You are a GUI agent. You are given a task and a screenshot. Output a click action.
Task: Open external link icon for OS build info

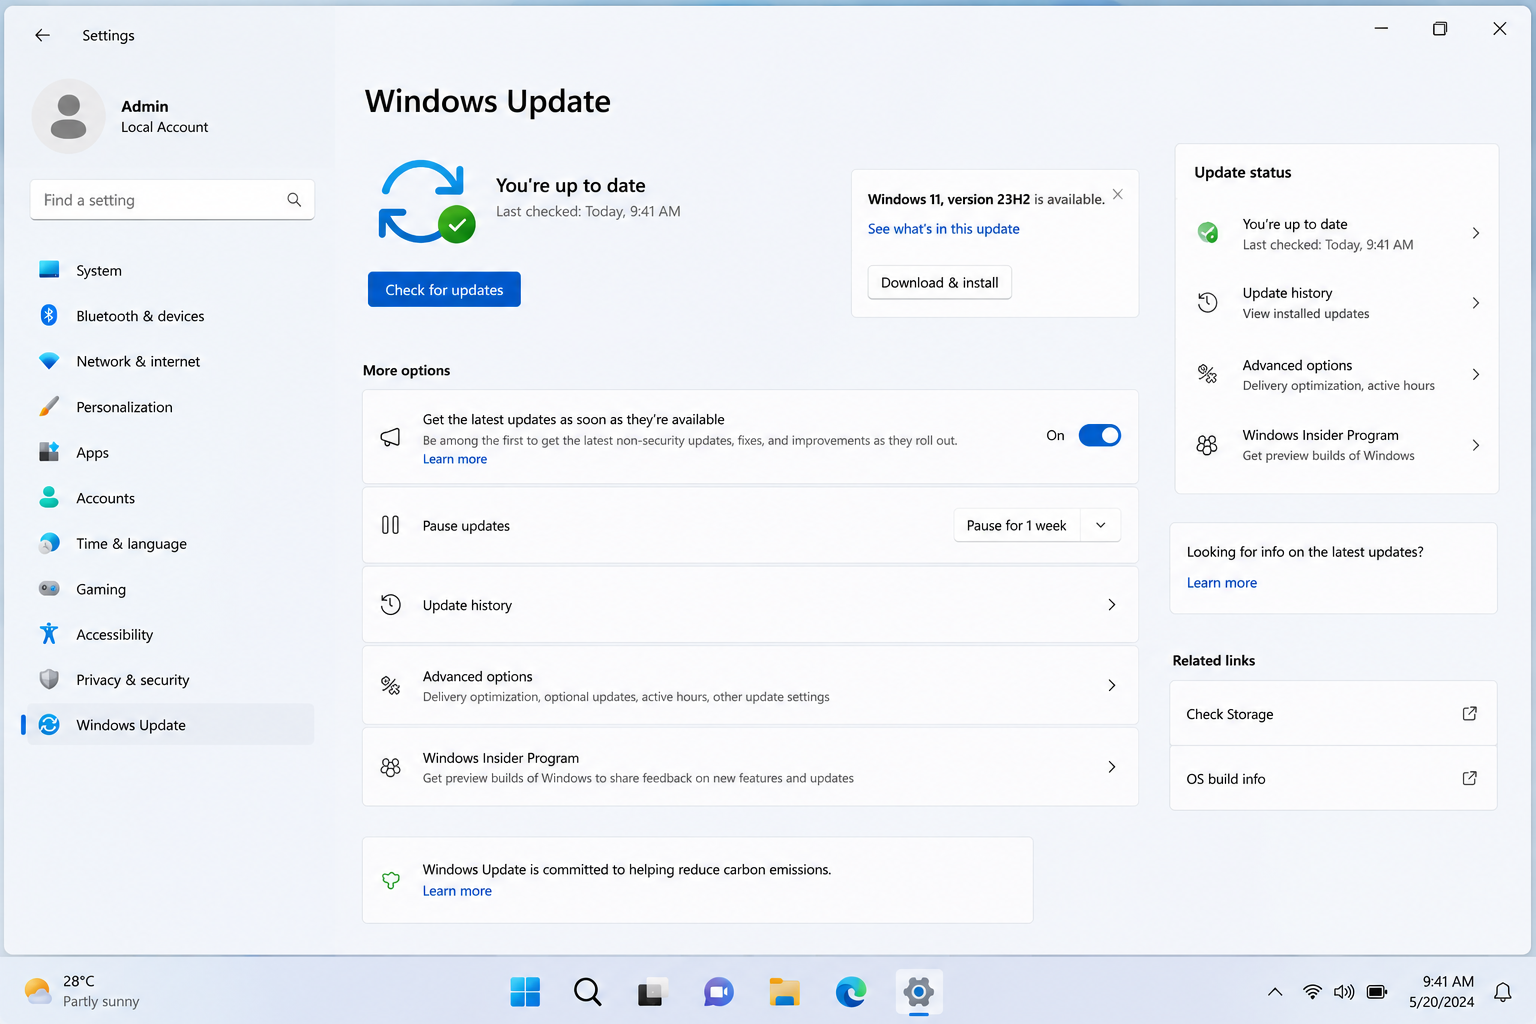click(x=1470, y=779)
